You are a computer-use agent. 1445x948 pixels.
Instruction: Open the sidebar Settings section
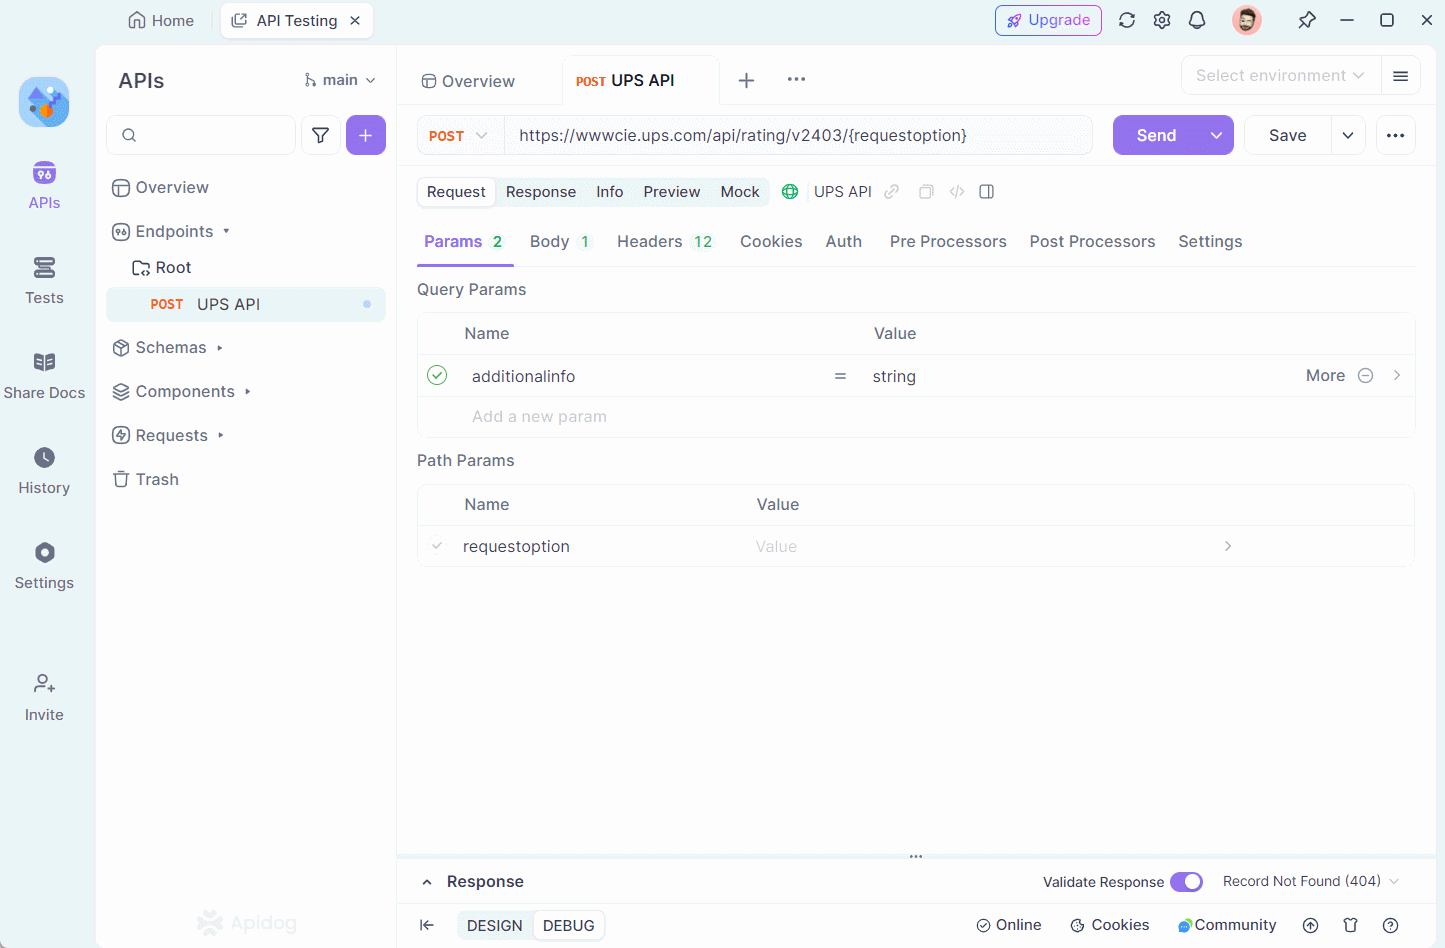click(x=44, y=566)
